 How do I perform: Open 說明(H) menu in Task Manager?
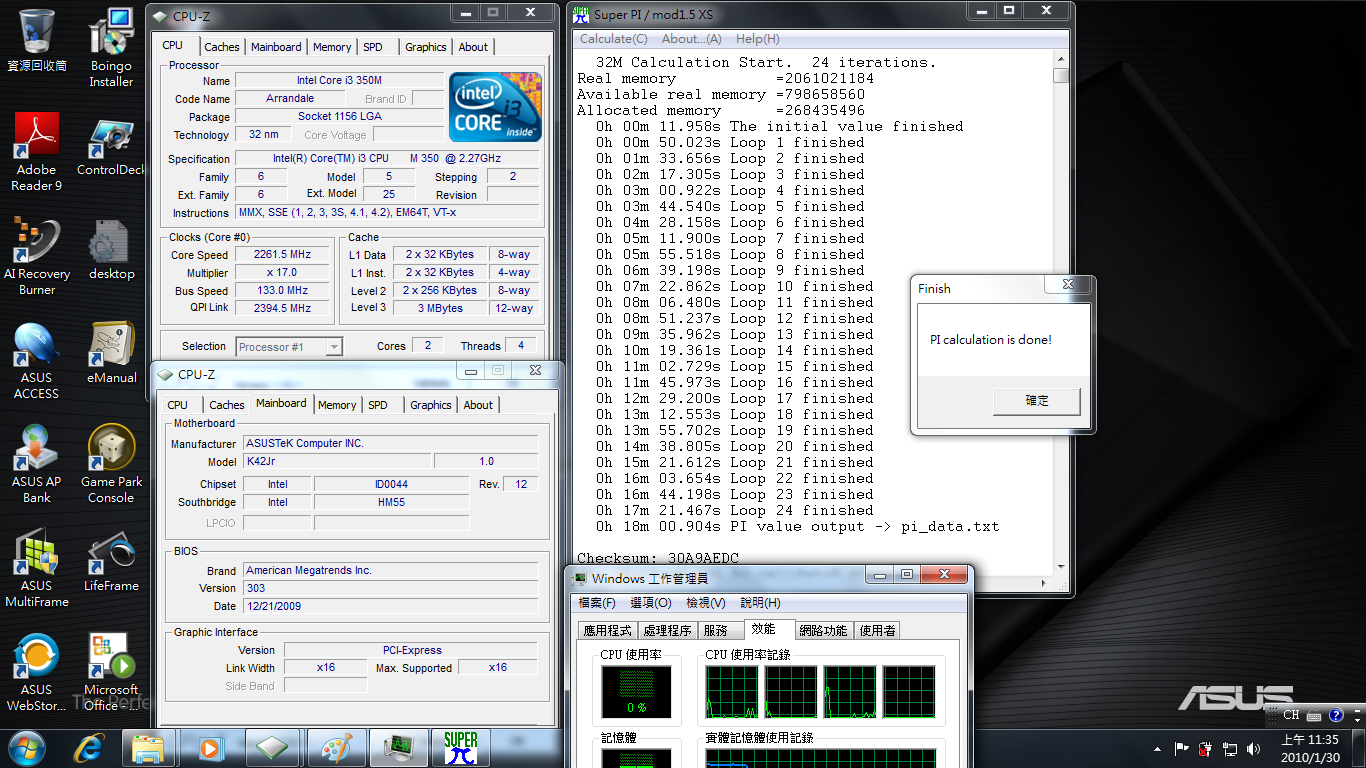(x=760, y=603)
